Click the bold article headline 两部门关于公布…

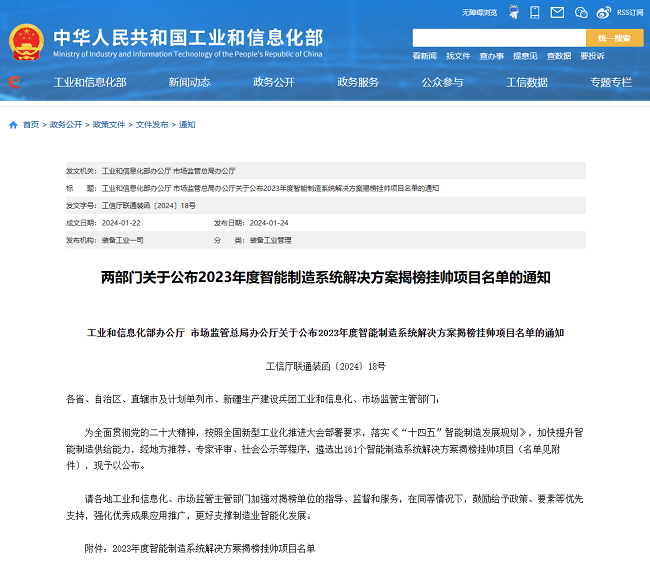tap(325, 277)
